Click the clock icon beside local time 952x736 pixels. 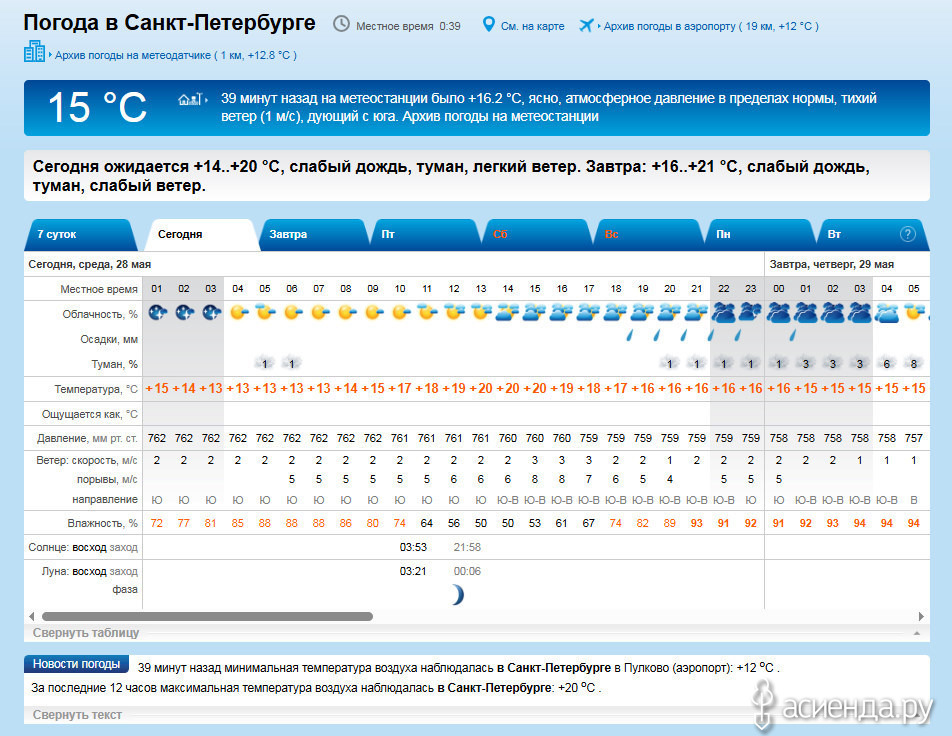click(341, 24)
